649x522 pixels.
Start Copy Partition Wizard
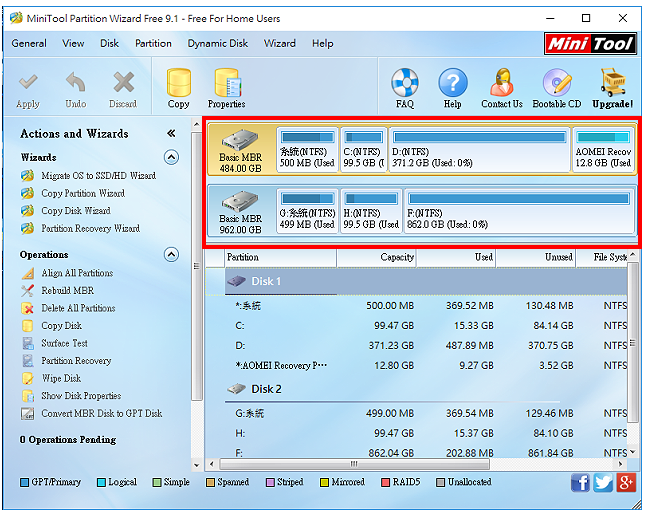(83, 193)
